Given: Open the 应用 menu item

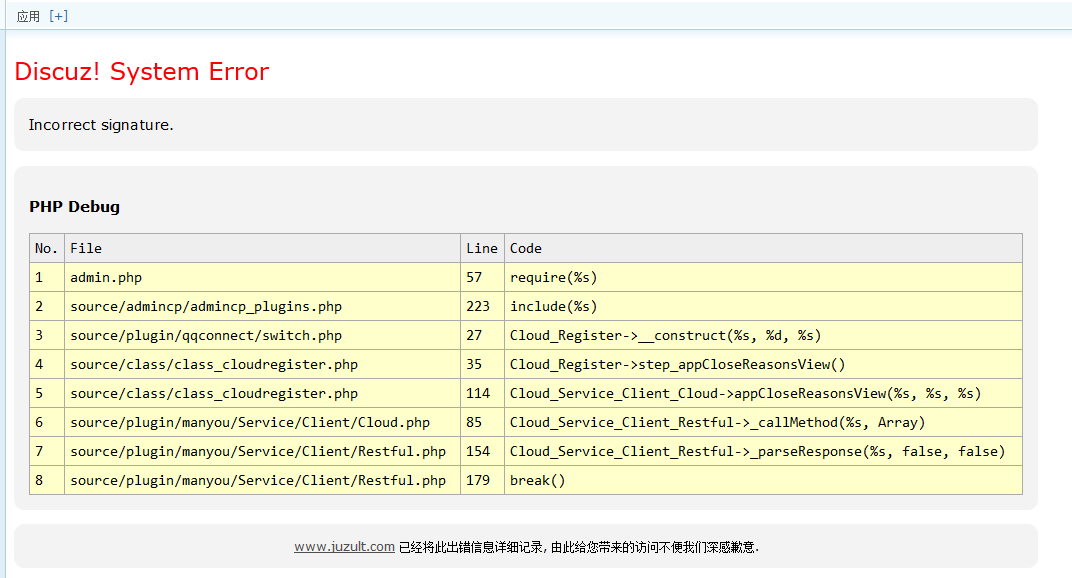Looking at the screenshot, I should click(x=28, y=16).
